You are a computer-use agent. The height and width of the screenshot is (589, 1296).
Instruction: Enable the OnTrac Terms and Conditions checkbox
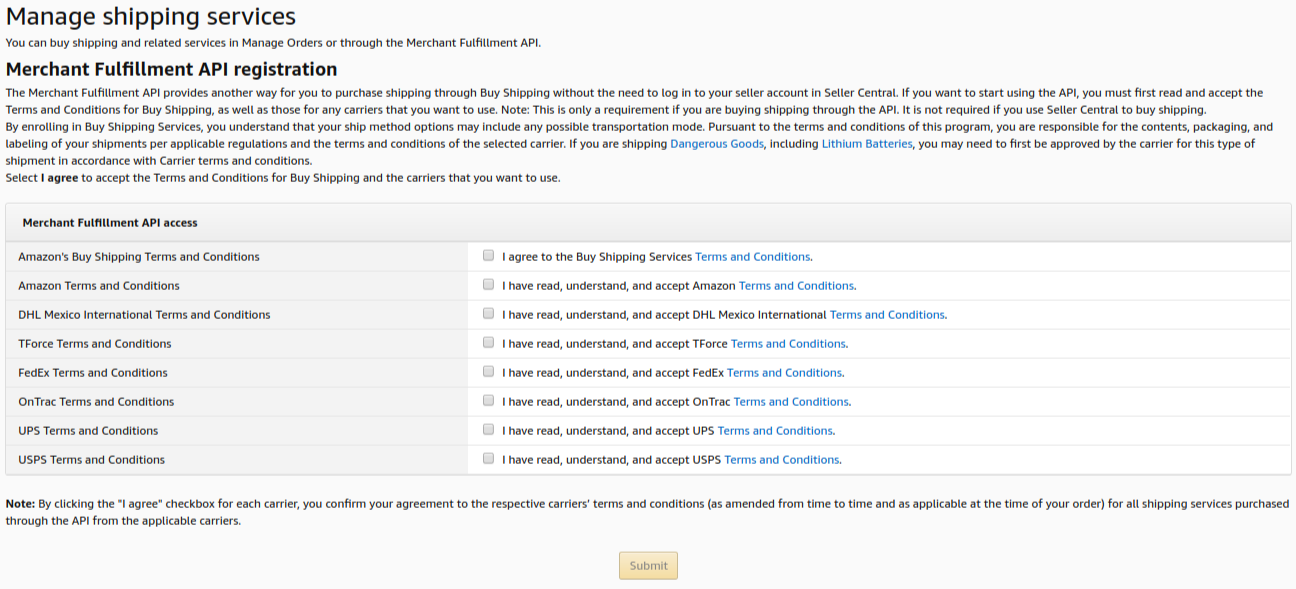488,401
